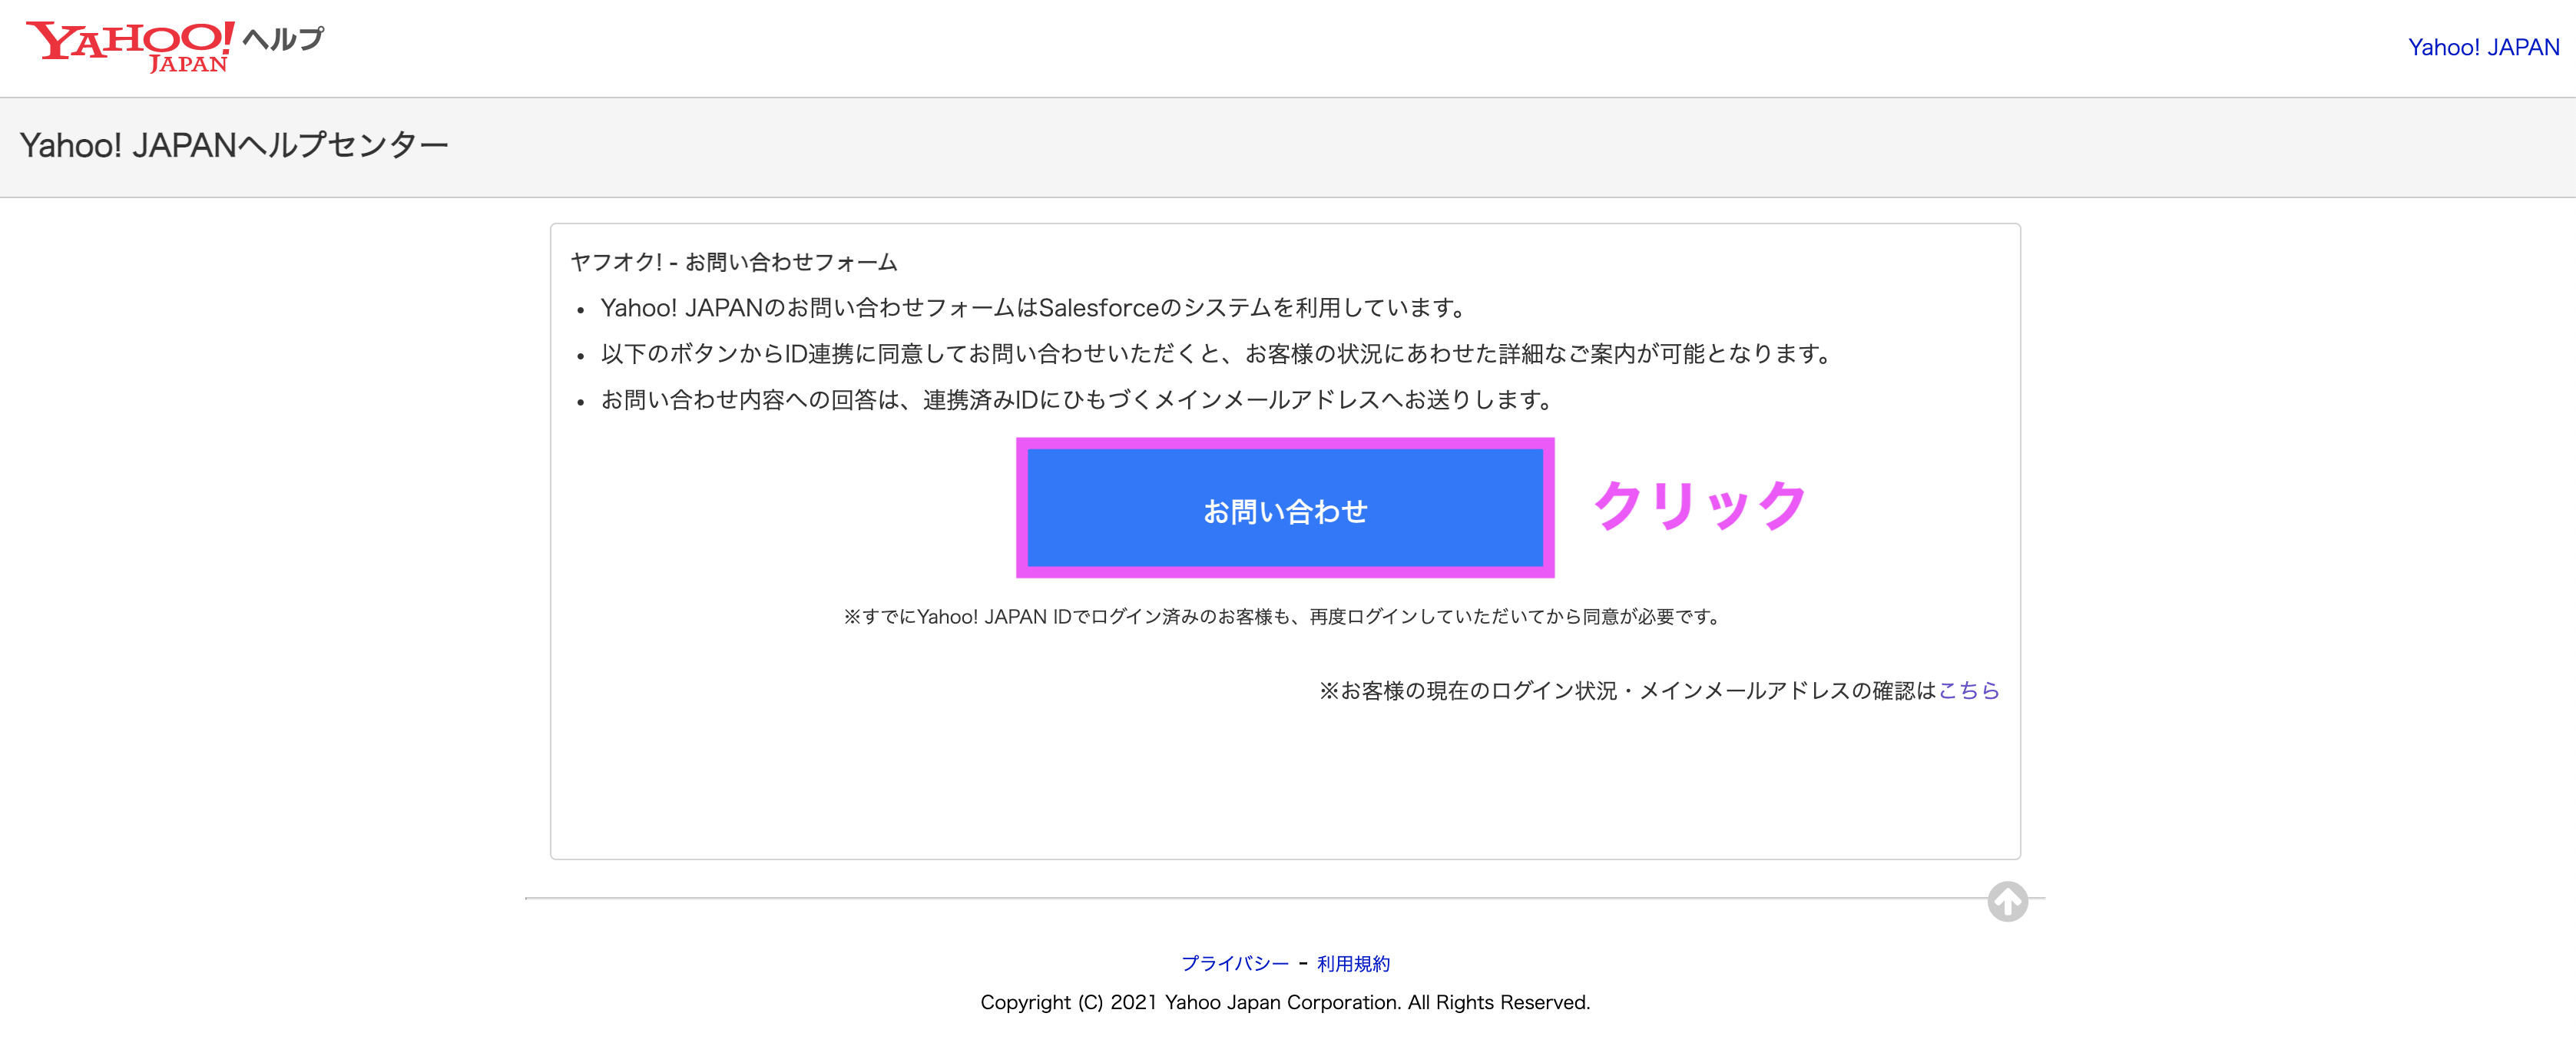The width and height of the screenshot is (2576, 1043).
Task: Click the ヘルプ text beside the logo
Action: pos(284,39)
